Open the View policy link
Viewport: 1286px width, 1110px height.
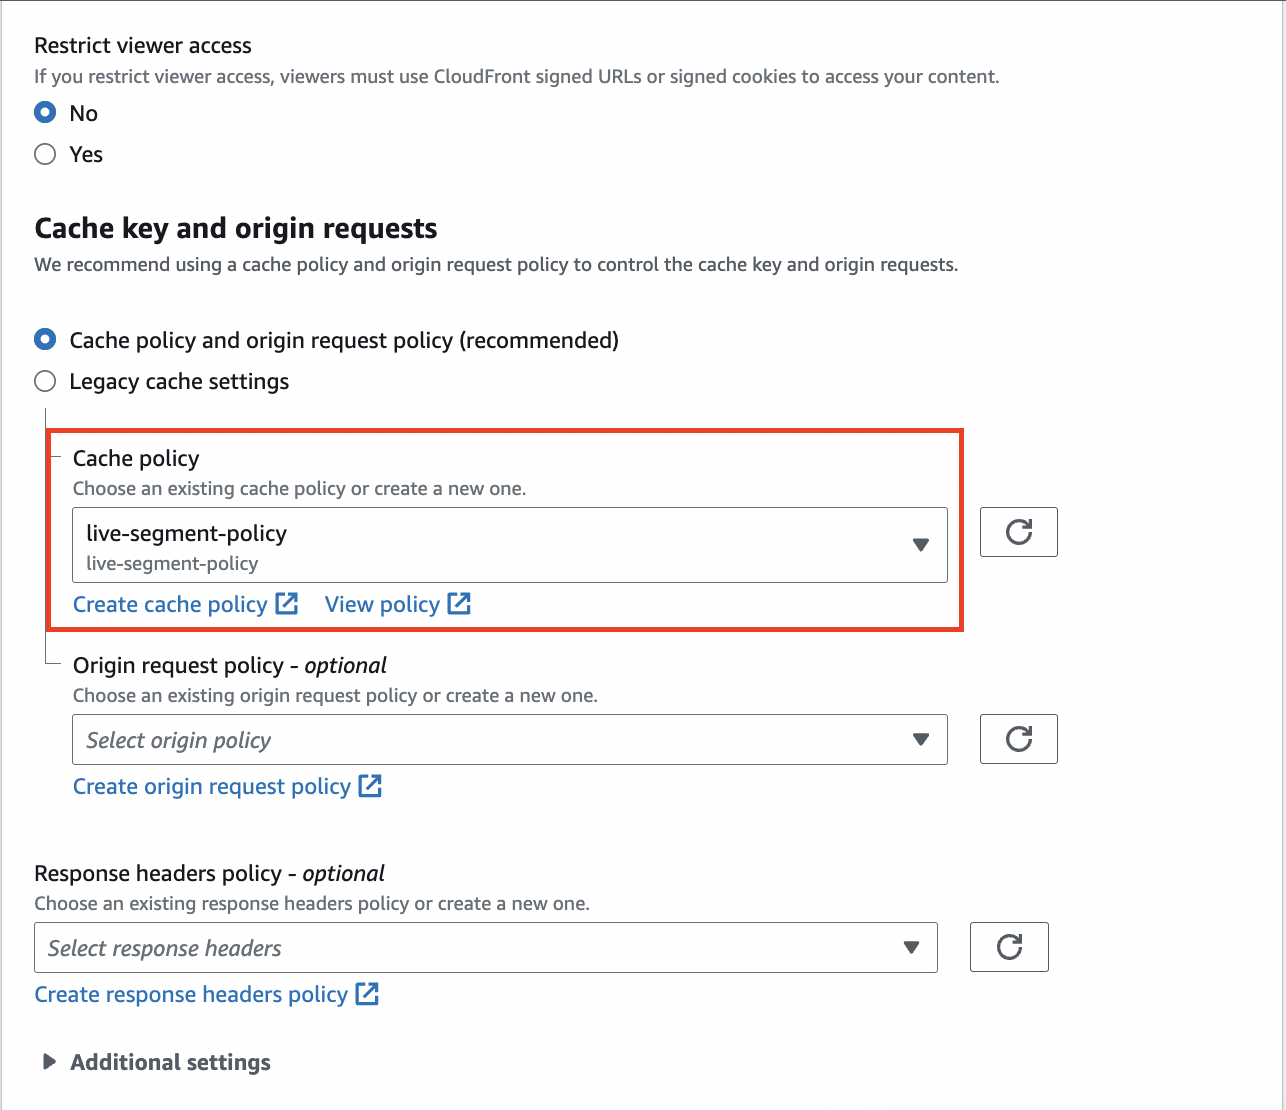pyautogui.click(x=382, y=605)
